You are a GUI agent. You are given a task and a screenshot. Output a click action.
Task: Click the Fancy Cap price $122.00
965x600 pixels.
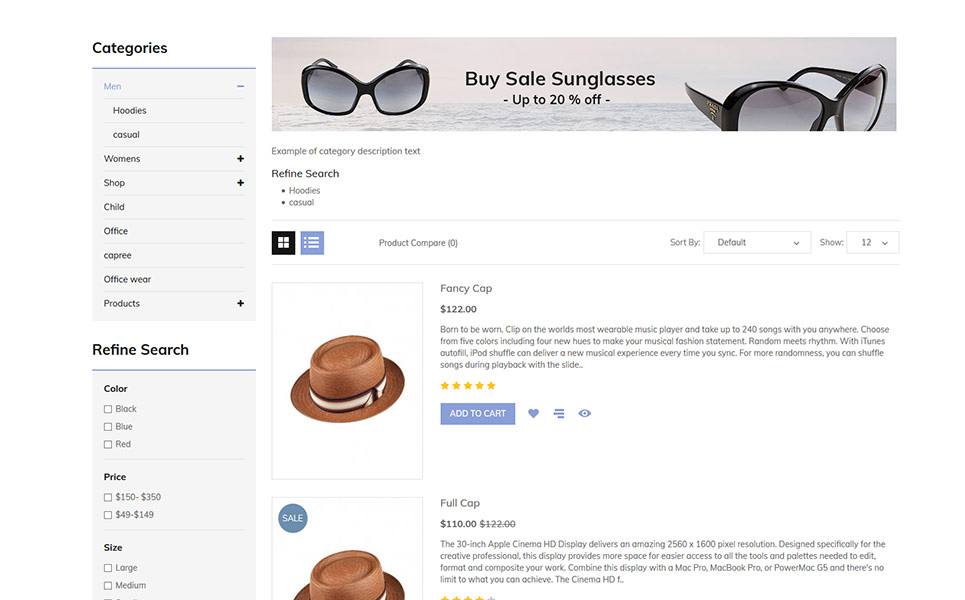point(458,309)
